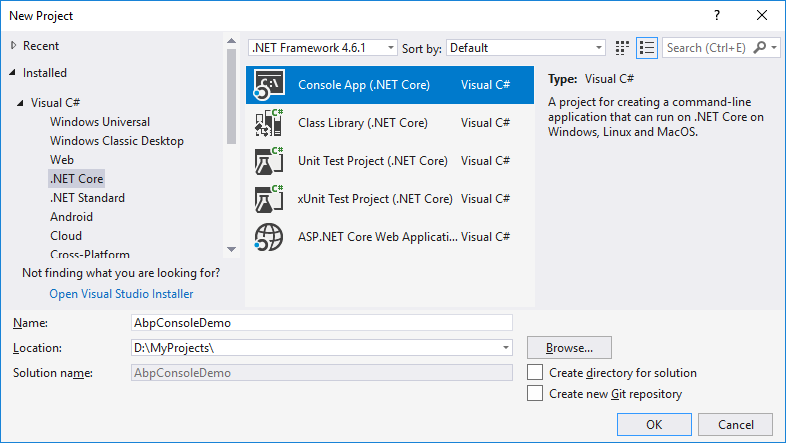Screen dimensions: 786x443
Task: Expand the Recent tree node
Action: tap(13, 46)
